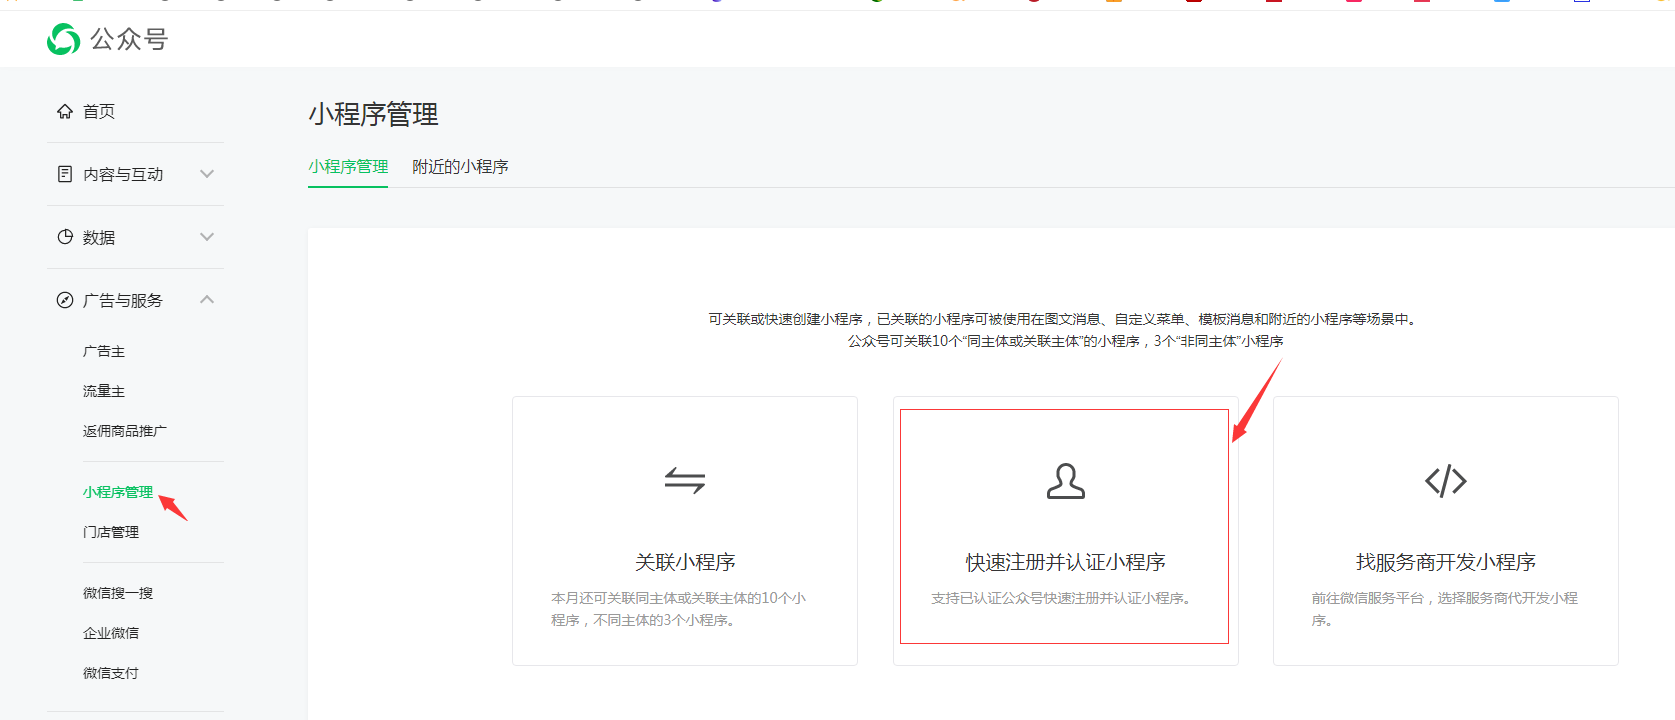
Task: Switch to the 小程序管理 tab
Action: click(x=348, y=167)
